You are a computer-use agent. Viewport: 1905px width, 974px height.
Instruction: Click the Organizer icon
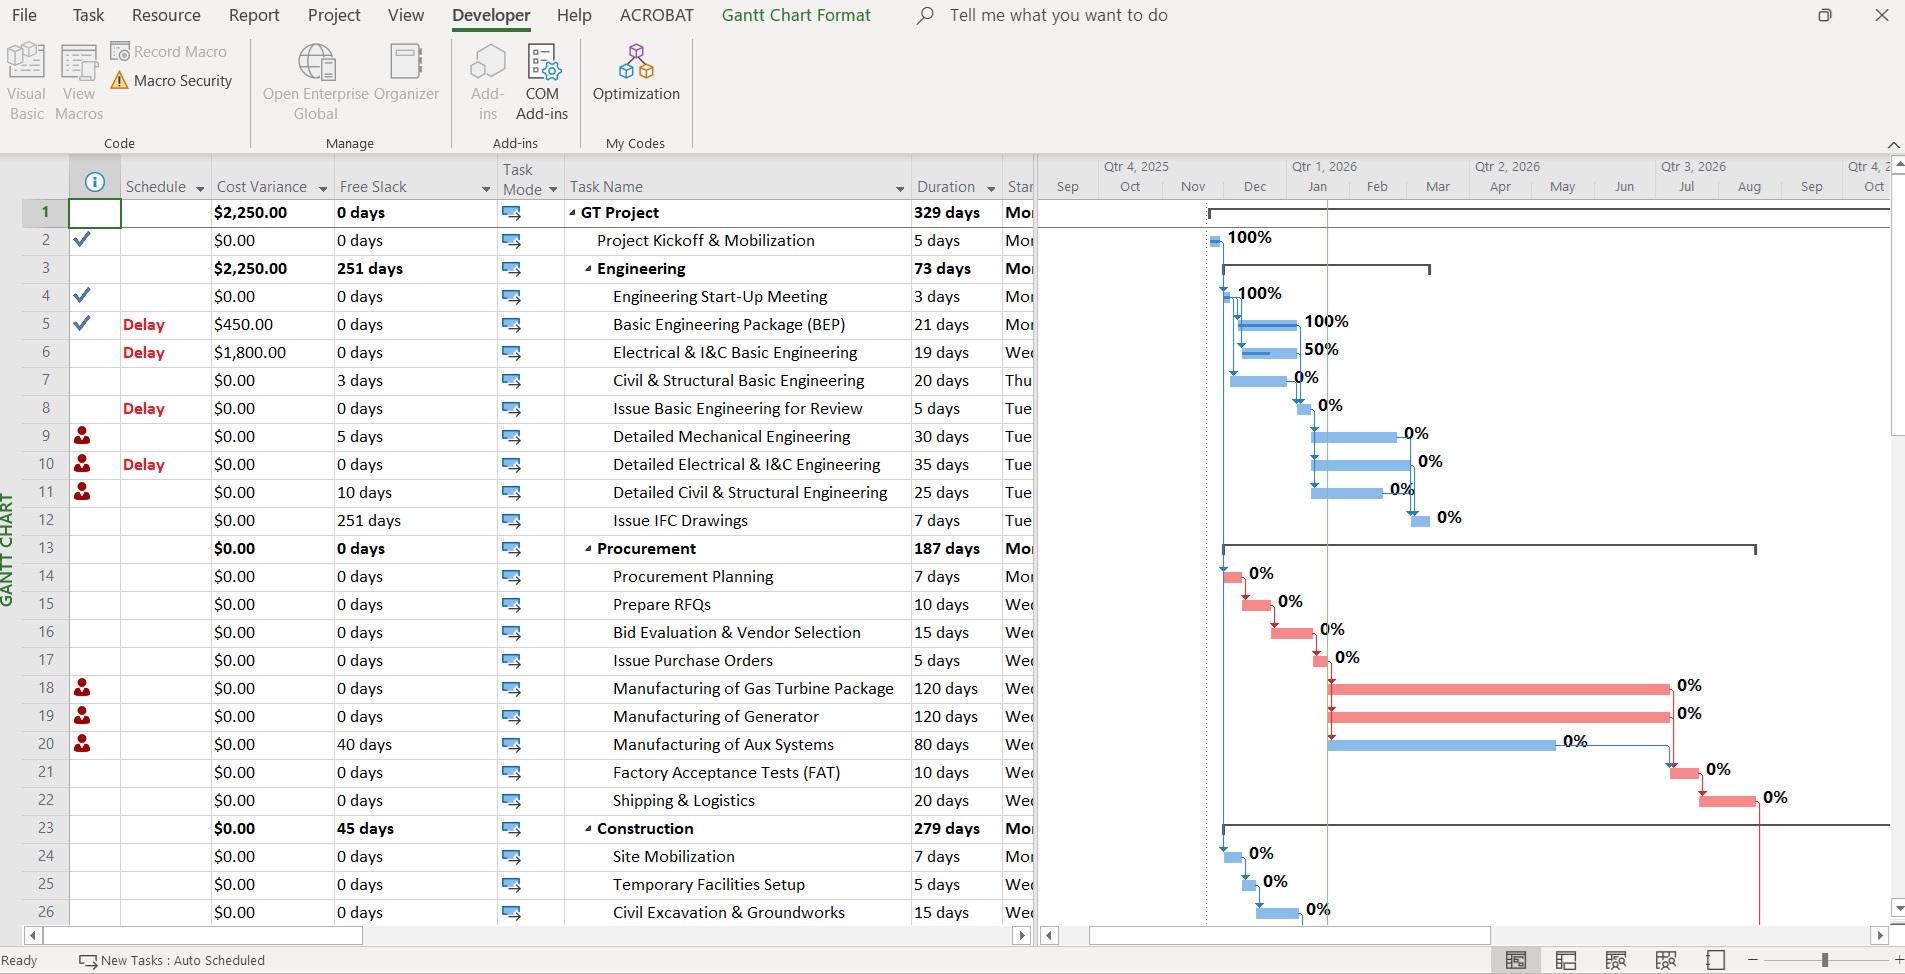click(x=406, y=78)
